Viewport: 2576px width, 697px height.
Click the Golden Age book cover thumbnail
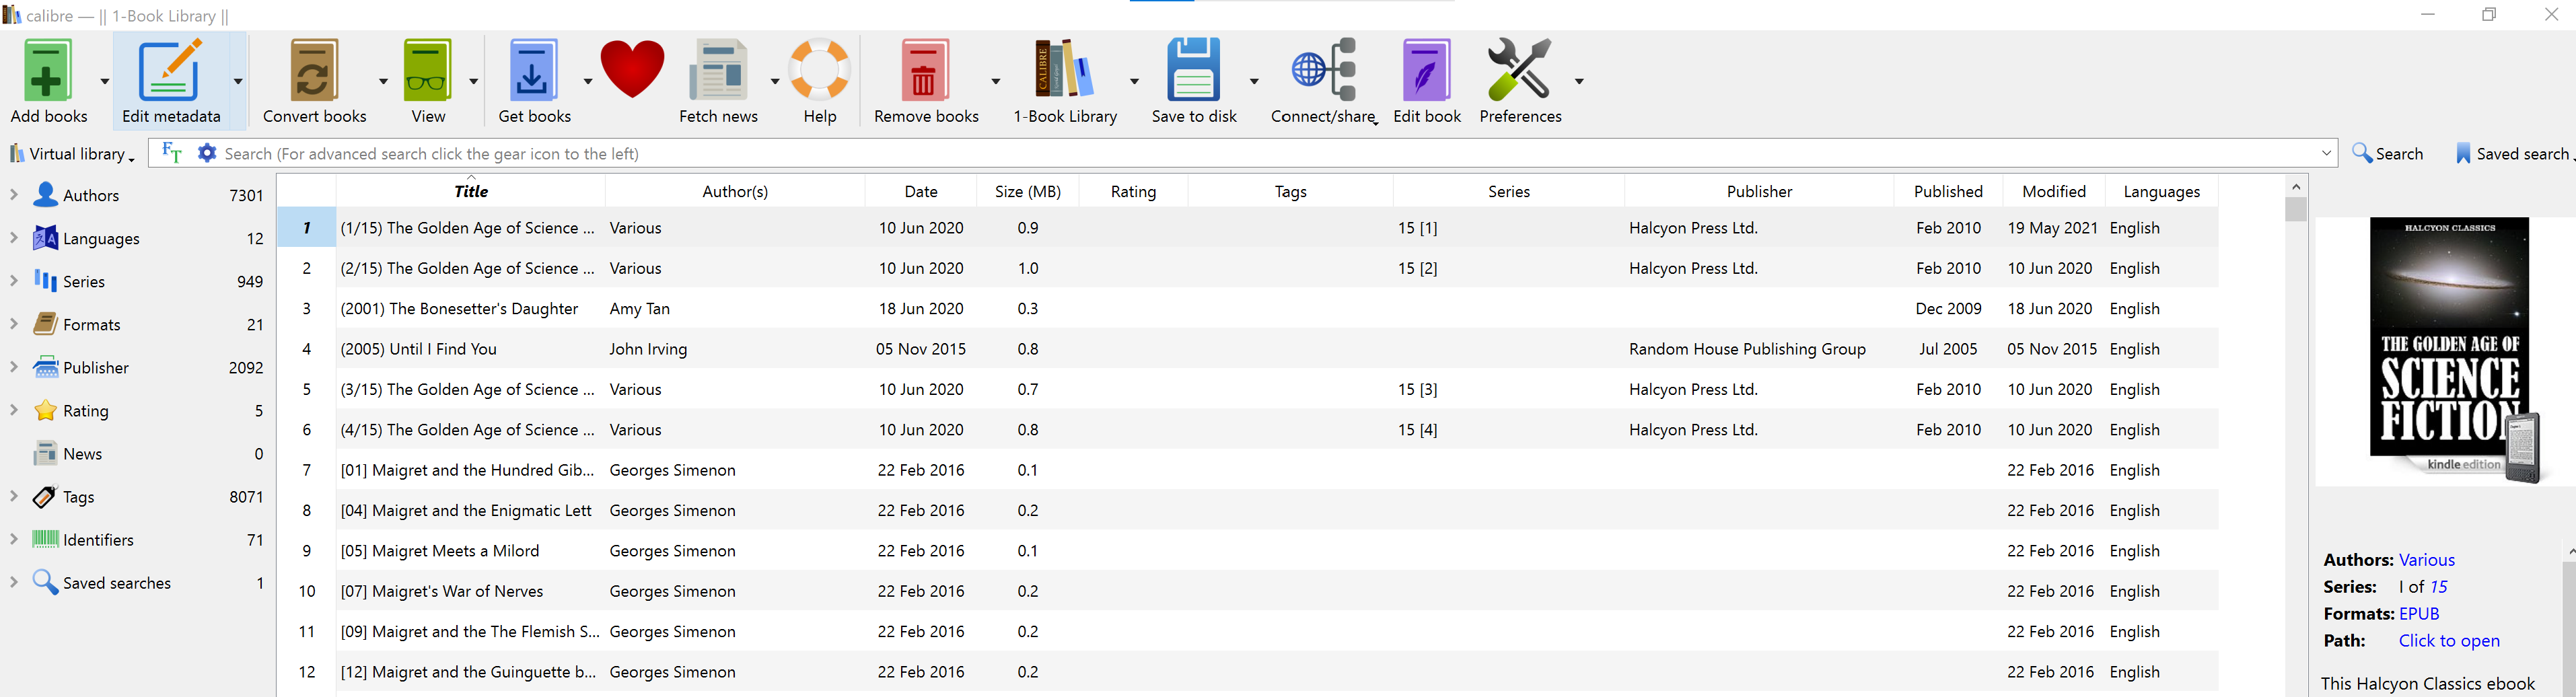pos(2450,350)
